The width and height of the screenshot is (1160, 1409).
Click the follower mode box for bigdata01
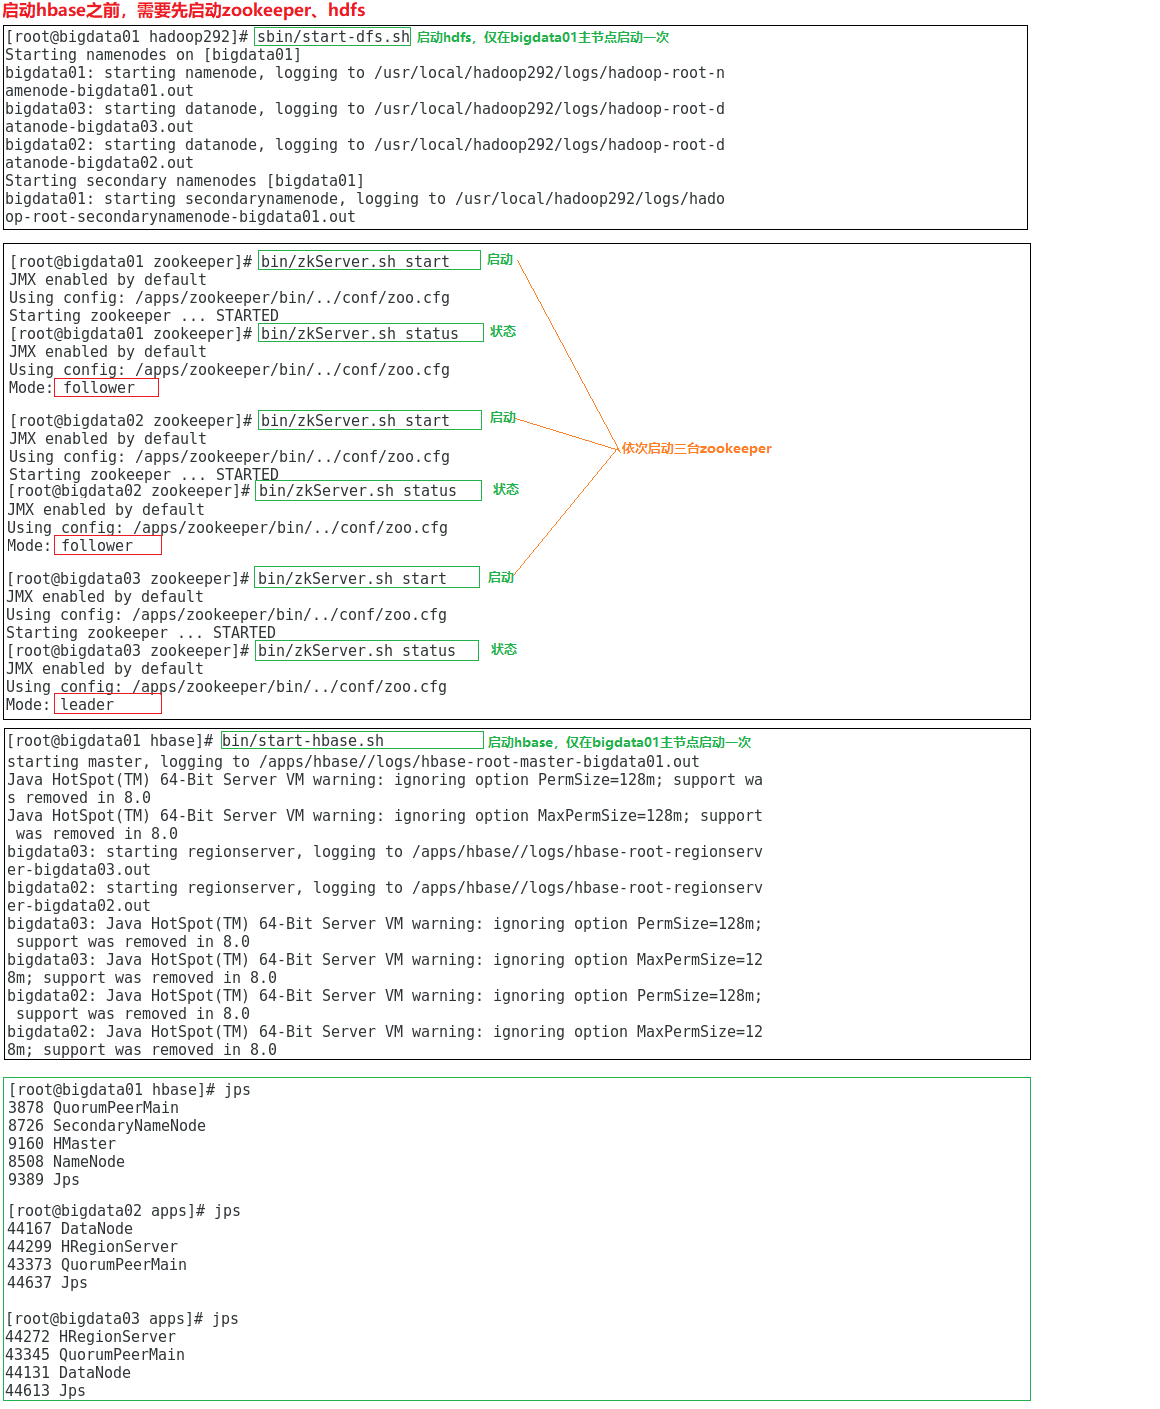coord(106,388)
